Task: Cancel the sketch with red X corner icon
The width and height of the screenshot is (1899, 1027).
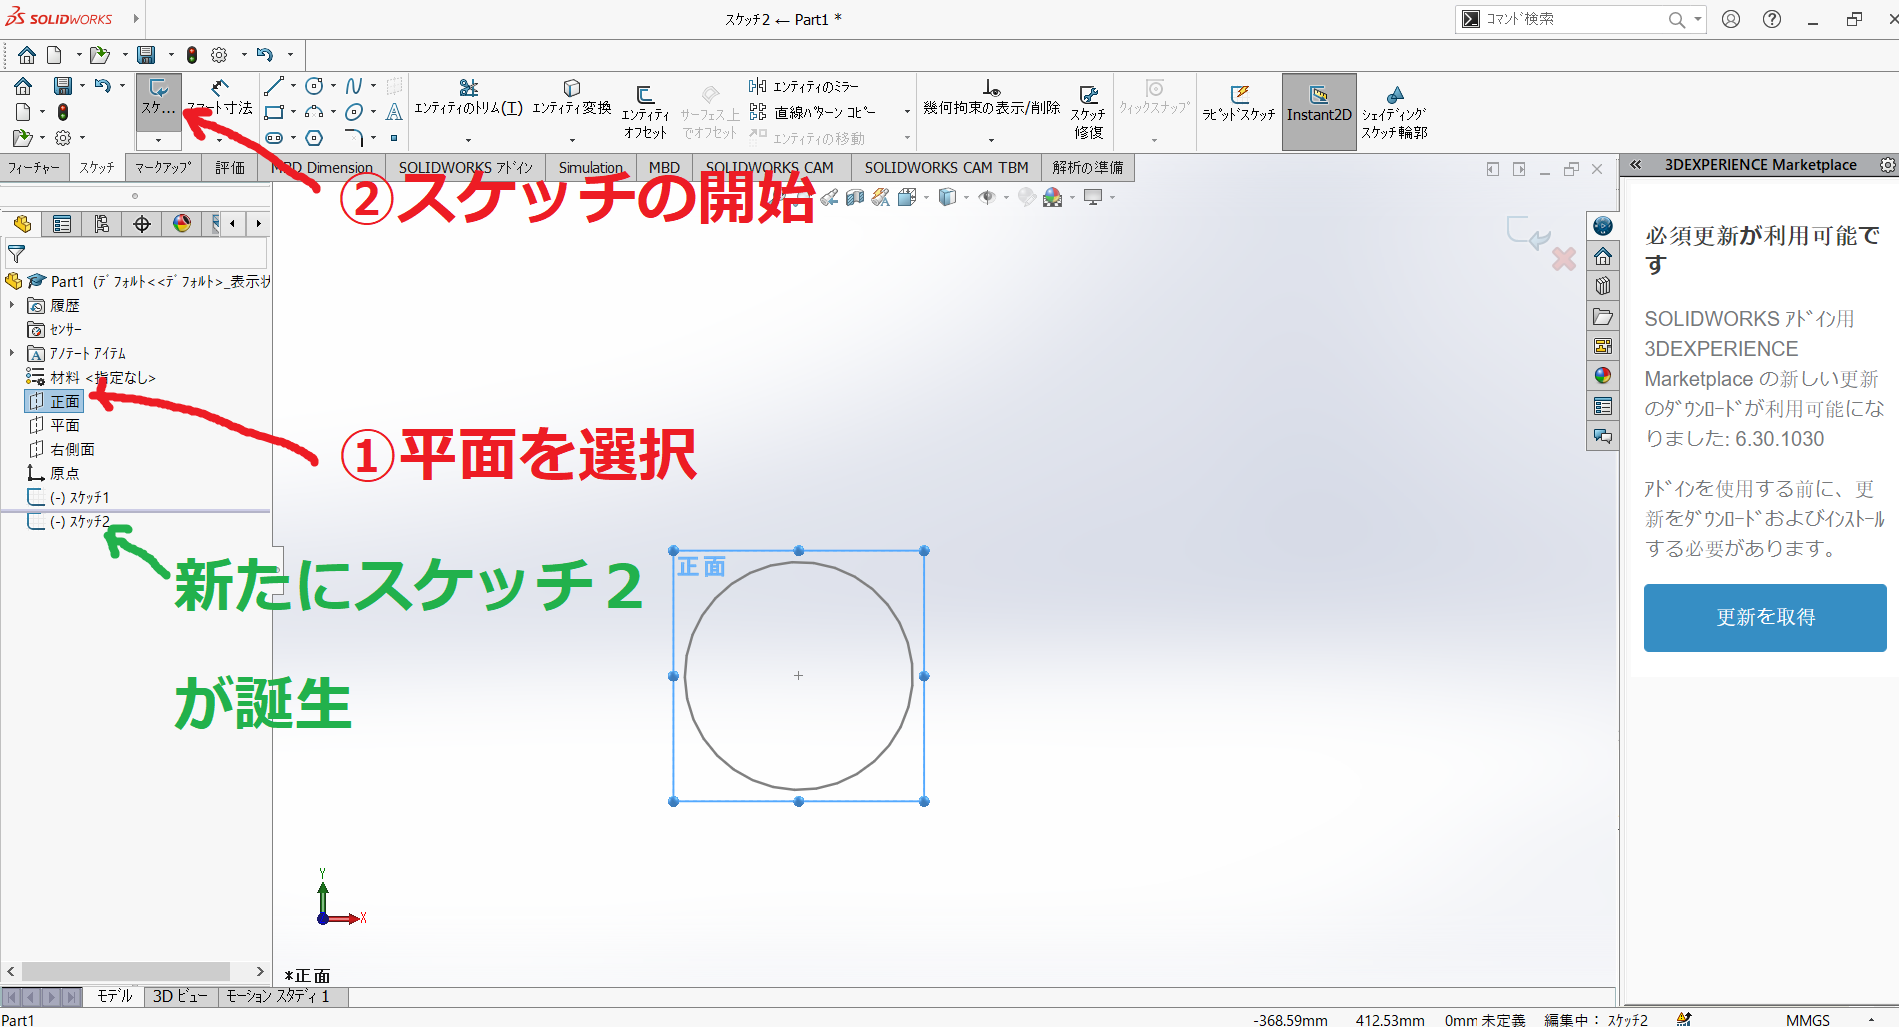Action: point(1564,260)
